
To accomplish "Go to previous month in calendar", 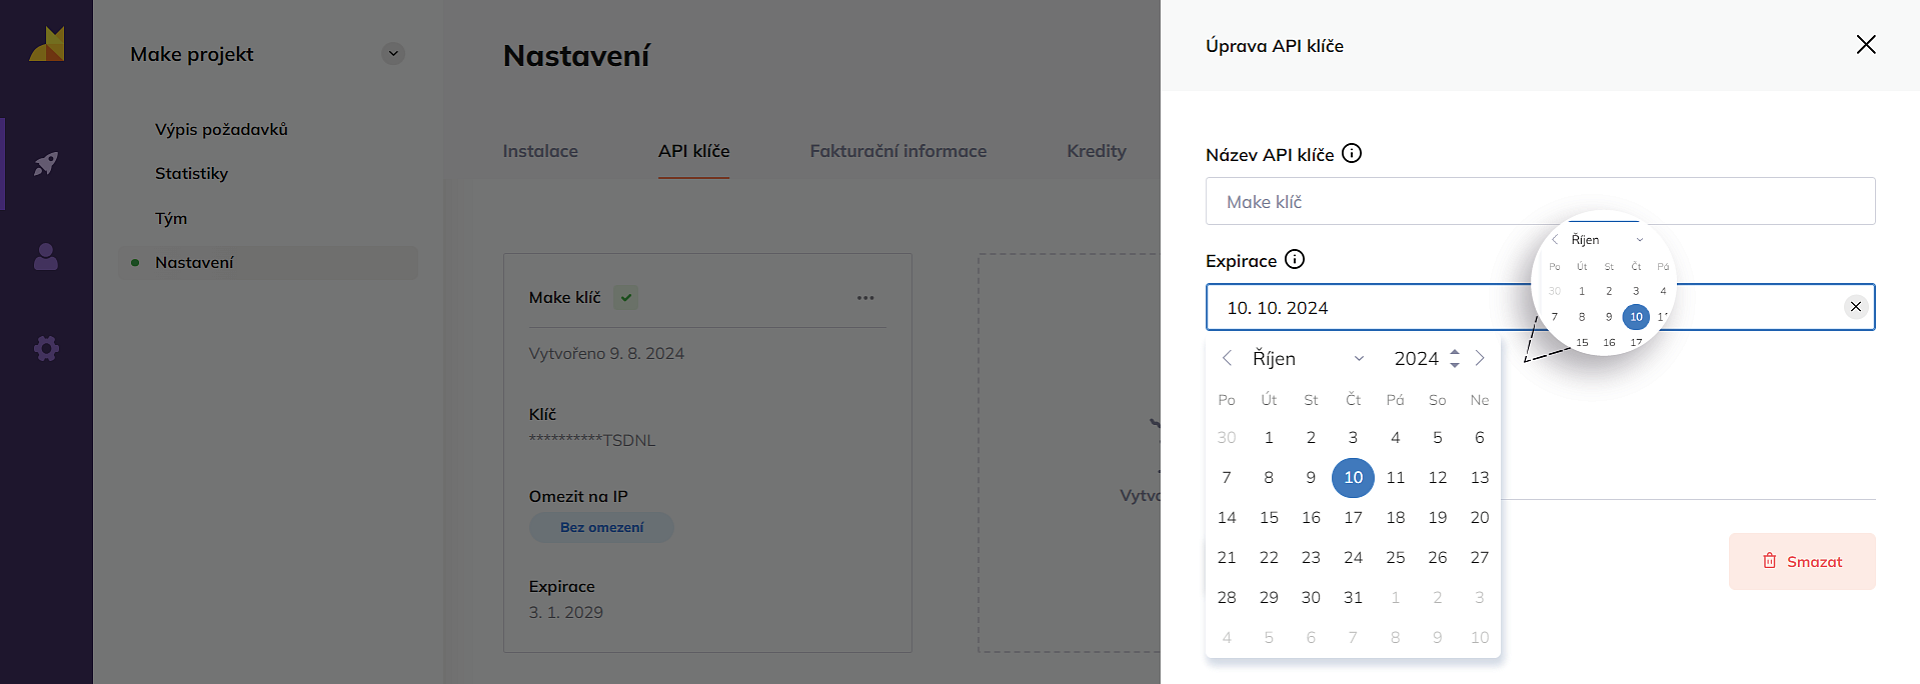I will click(x=1227, y=358).
